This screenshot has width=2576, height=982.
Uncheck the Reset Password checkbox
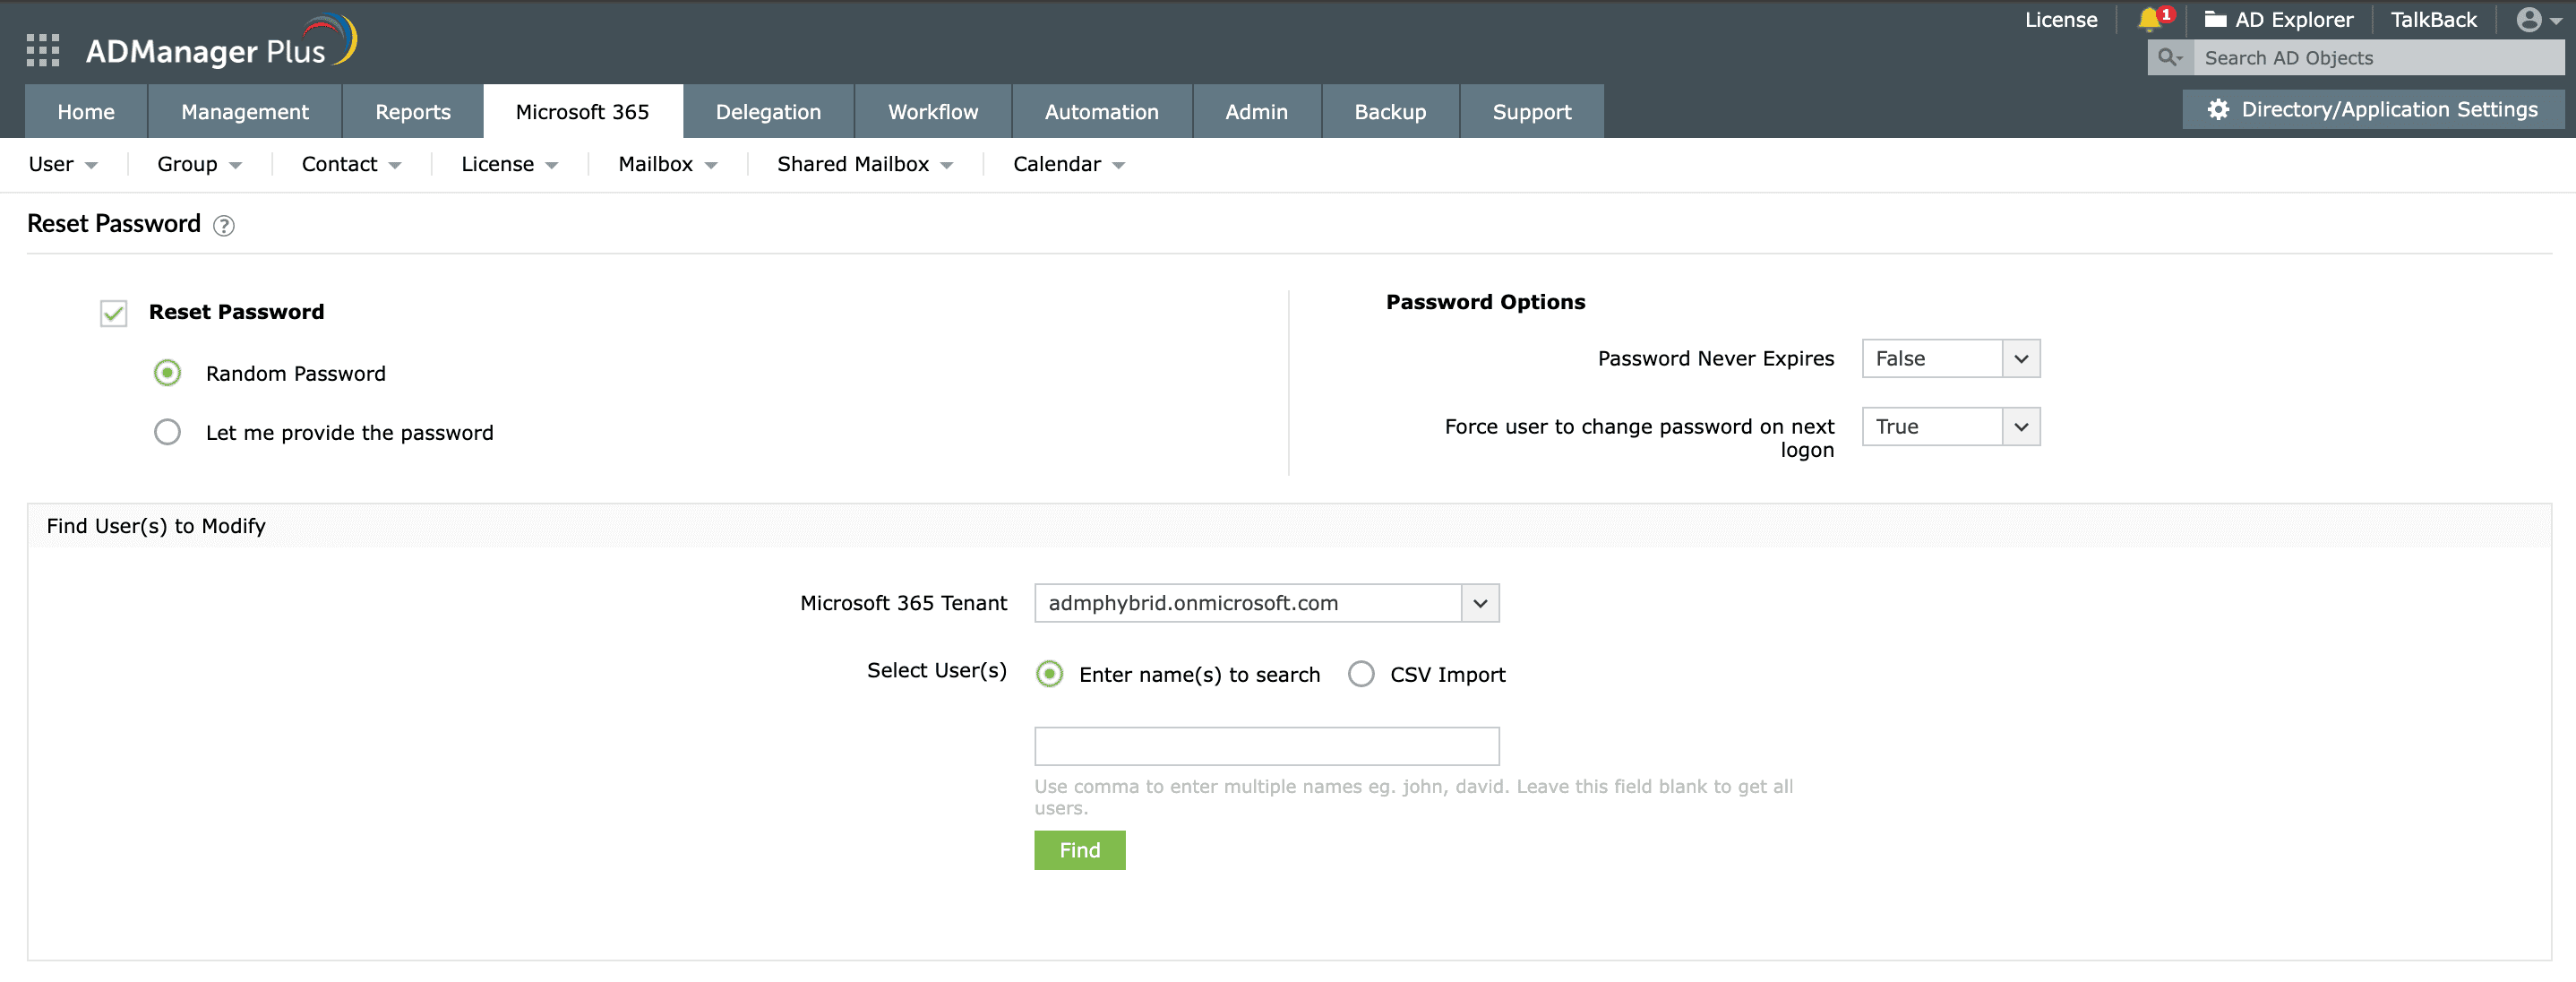click(114, 314)
